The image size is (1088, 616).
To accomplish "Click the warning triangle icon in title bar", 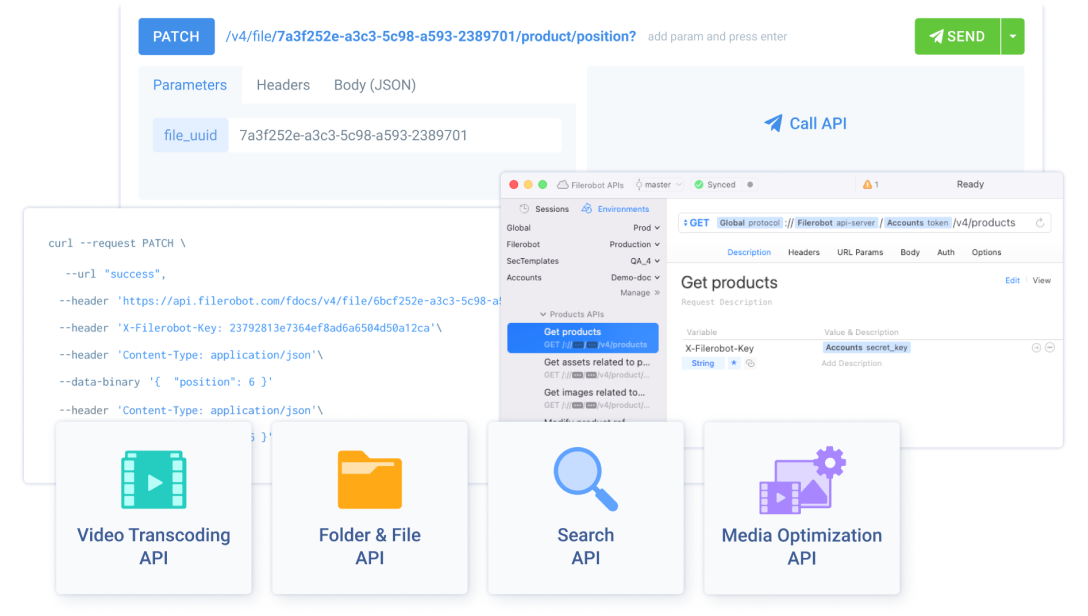I will coord(866,185).
